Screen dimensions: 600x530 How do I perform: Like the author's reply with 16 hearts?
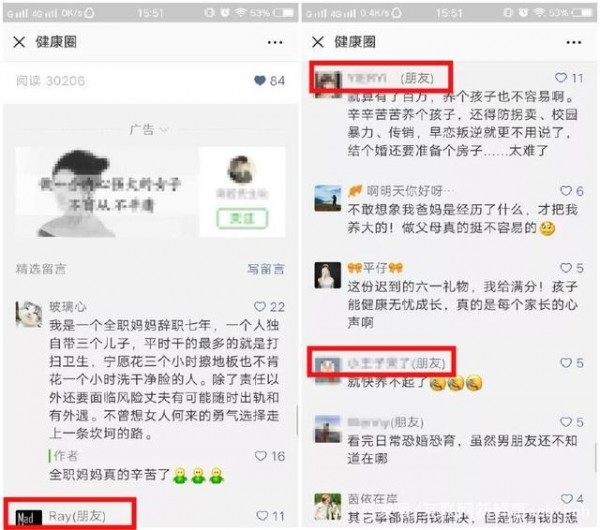coord(261,456)
